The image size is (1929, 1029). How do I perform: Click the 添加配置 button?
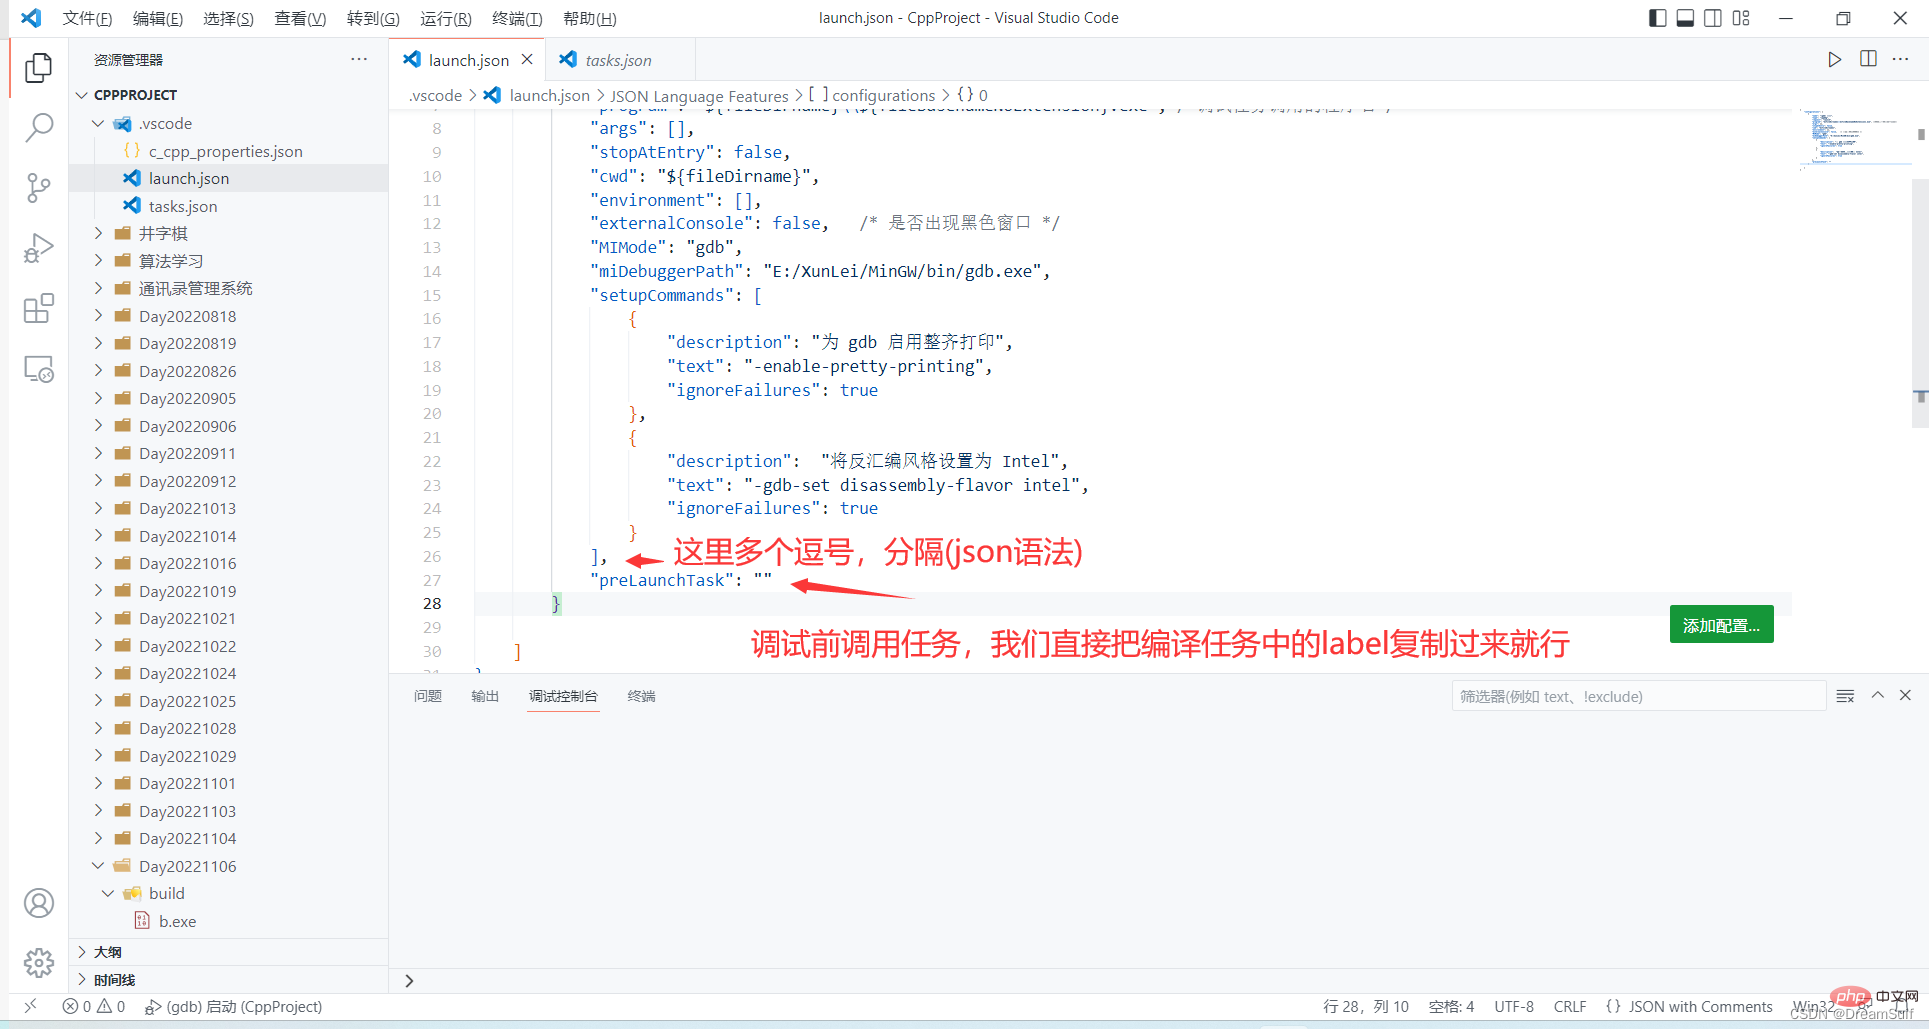[x=1720, y=623]
